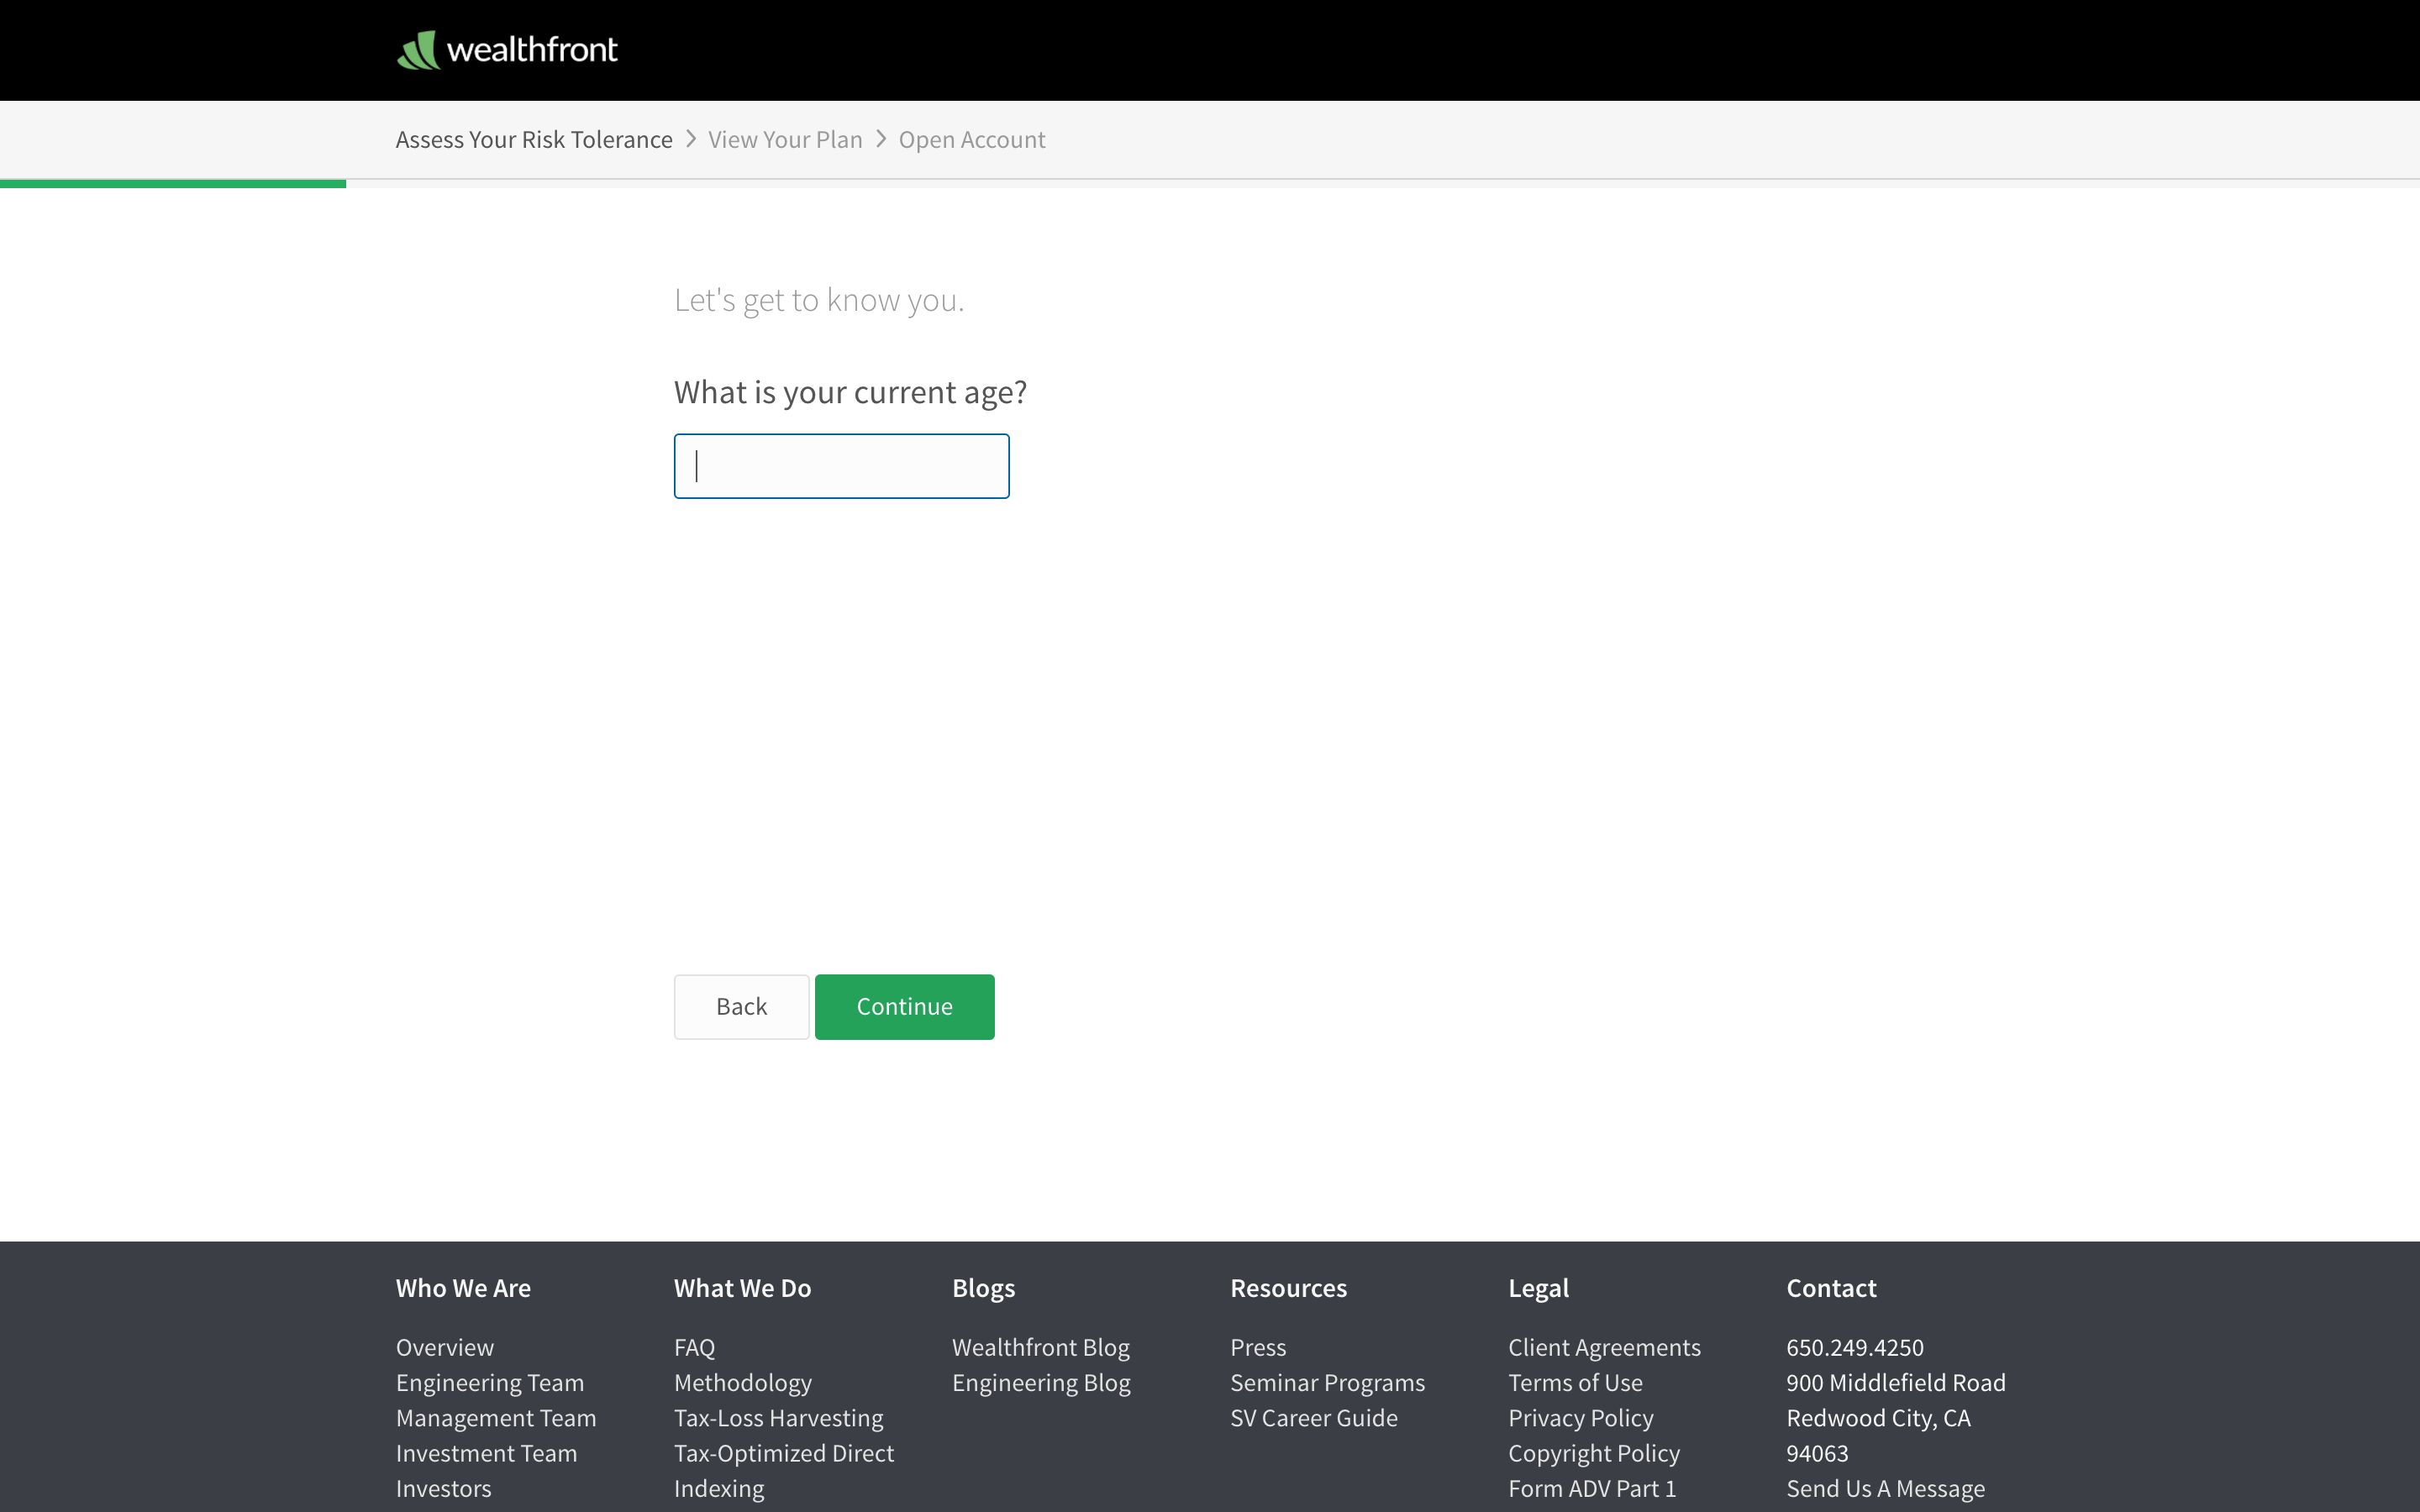This screenshot has width=2420, height=1512.
Task: Click the '900 Middlefield Road' address line
Action: point(1896,1383)
